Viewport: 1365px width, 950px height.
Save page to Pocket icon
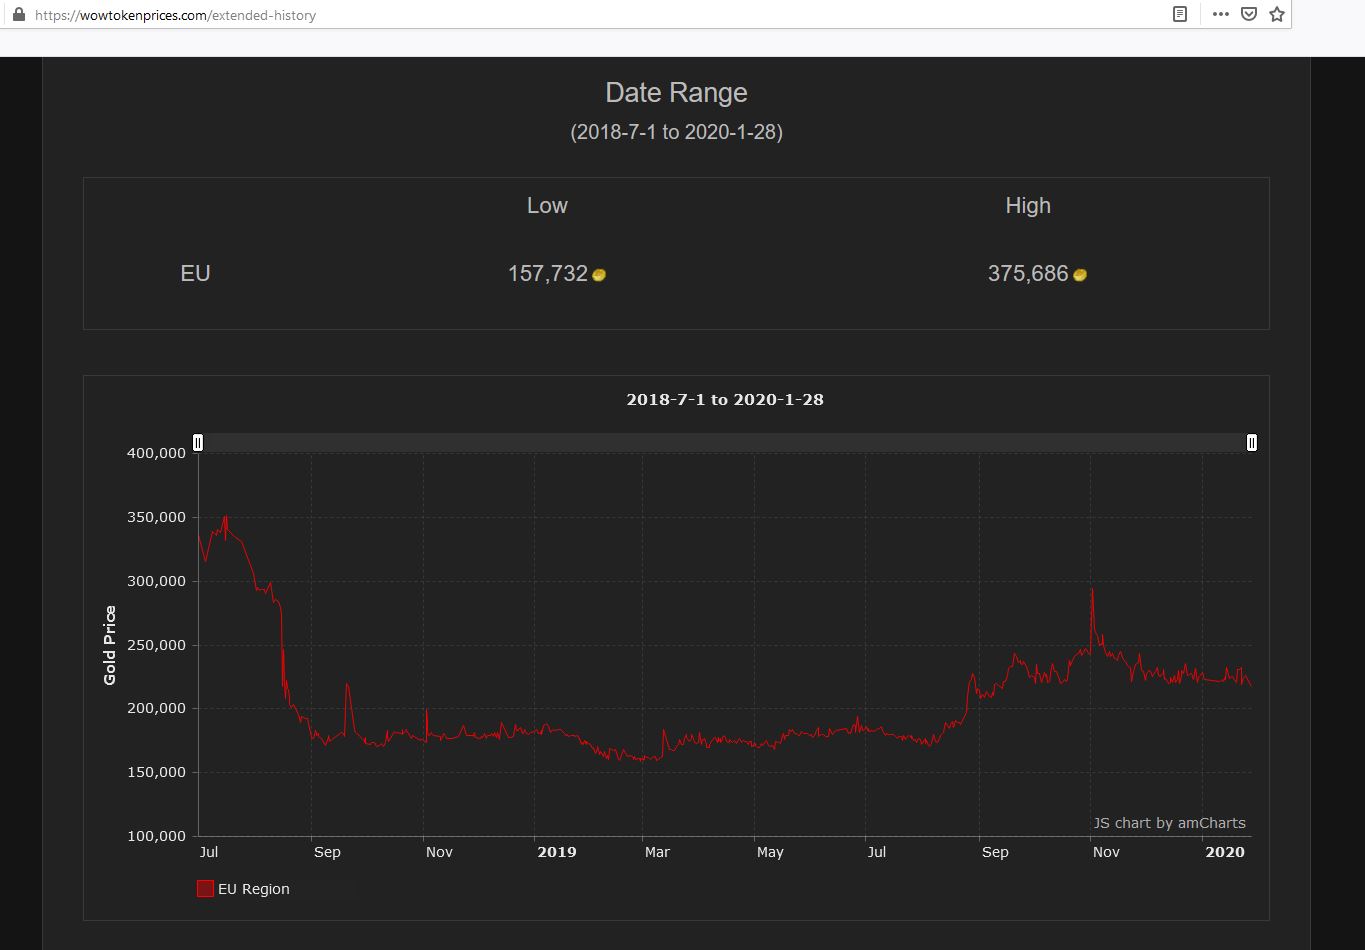1249,14
